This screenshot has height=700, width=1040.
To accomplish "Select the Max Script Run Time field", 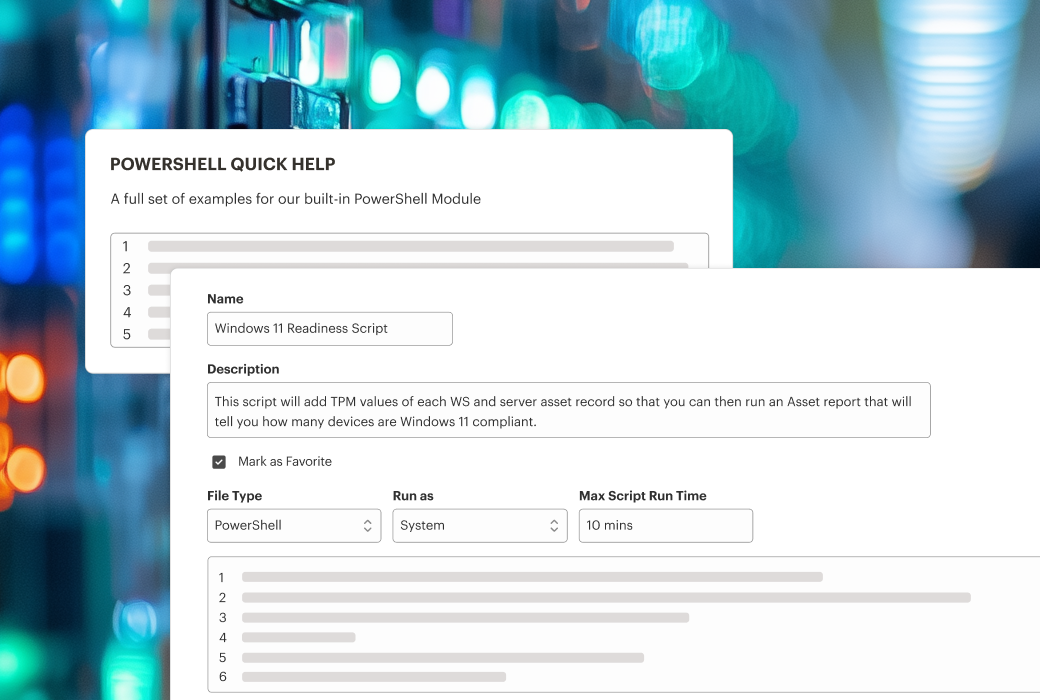I will (665, 526).
